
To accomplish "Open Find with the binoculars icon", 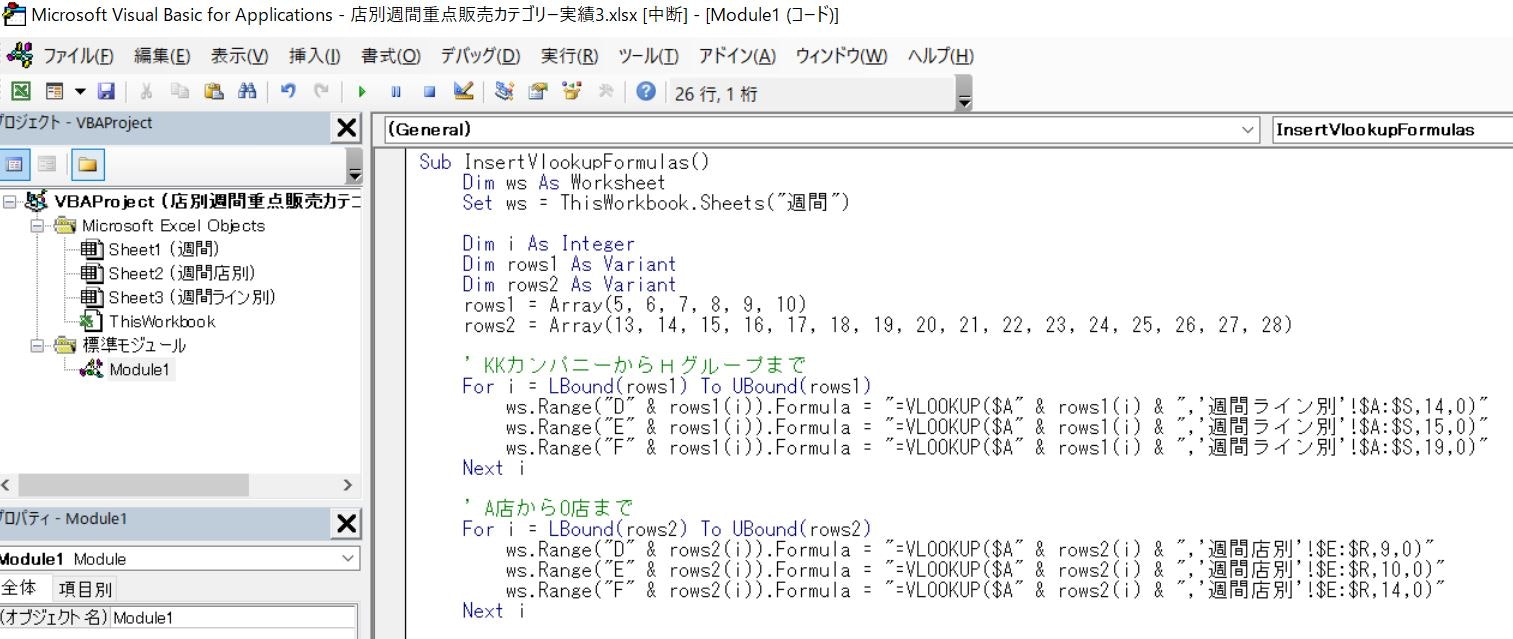I will coord(247,92).
